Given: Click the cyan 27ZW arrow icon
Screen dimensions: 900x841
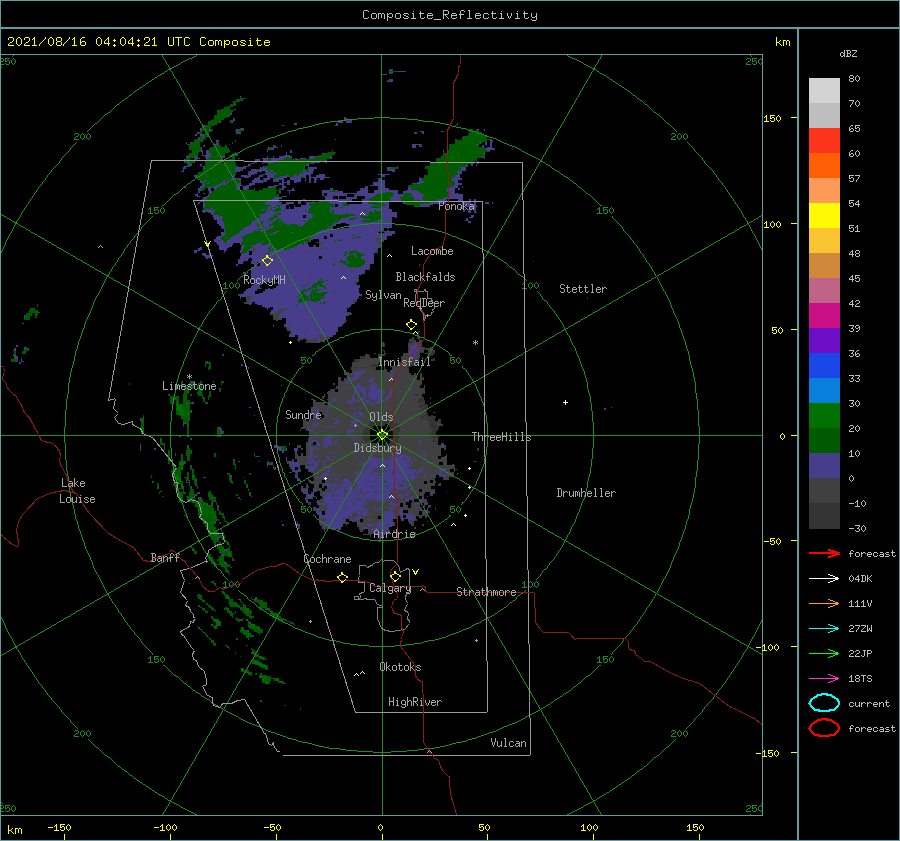Looking at the screenshot, I should (824, 629).
